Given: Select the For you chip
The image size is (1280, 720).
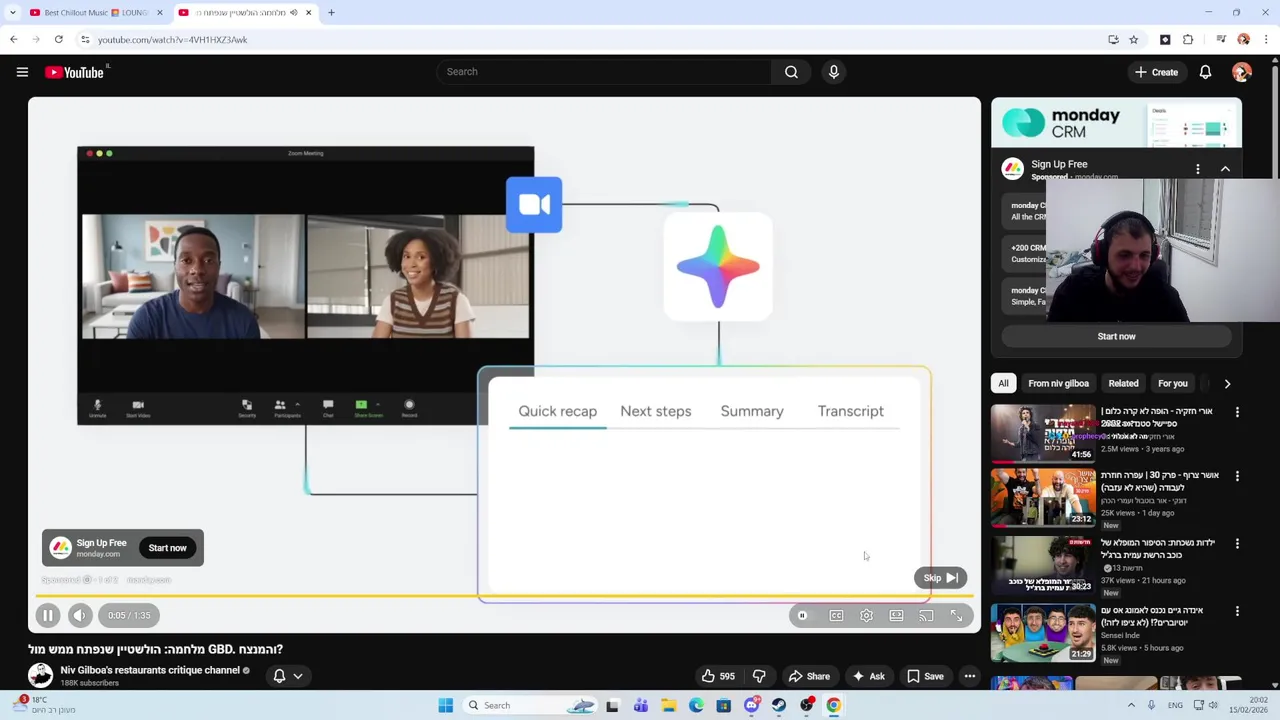Looking at the screenshot, I should [1173, 383].
